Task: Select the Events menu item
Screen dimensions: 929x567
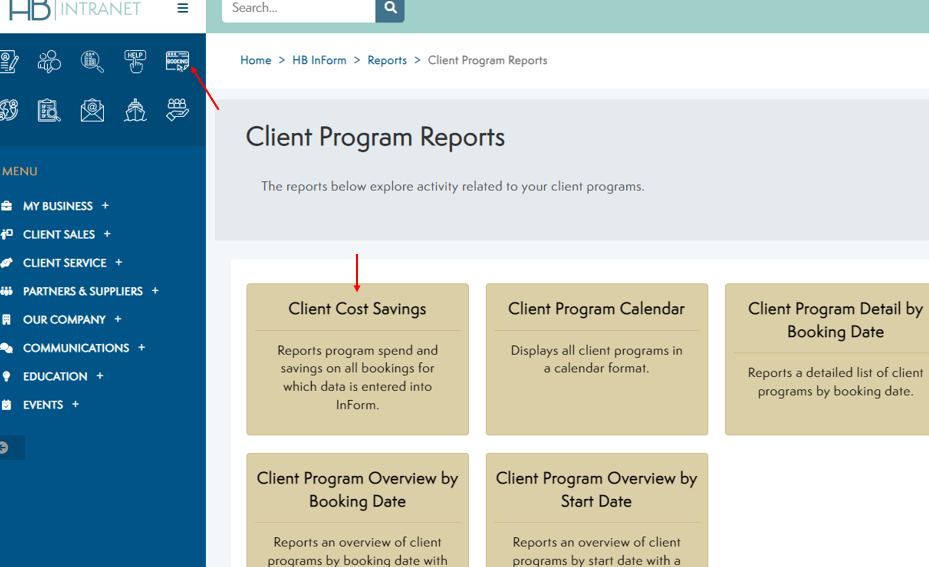Action: (x=43, y=405)
